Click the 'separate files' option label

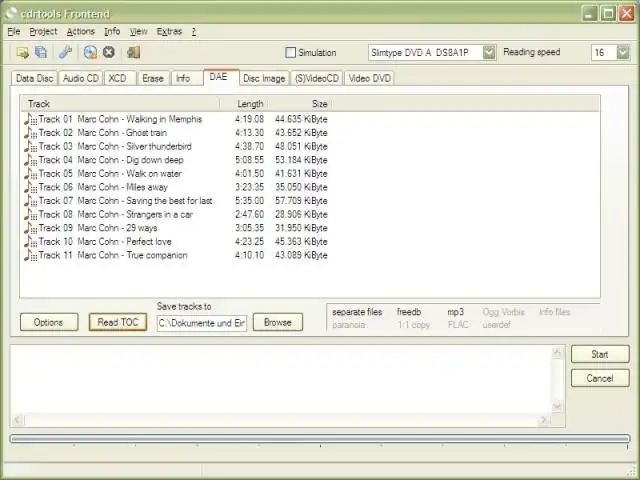(357, 312)
